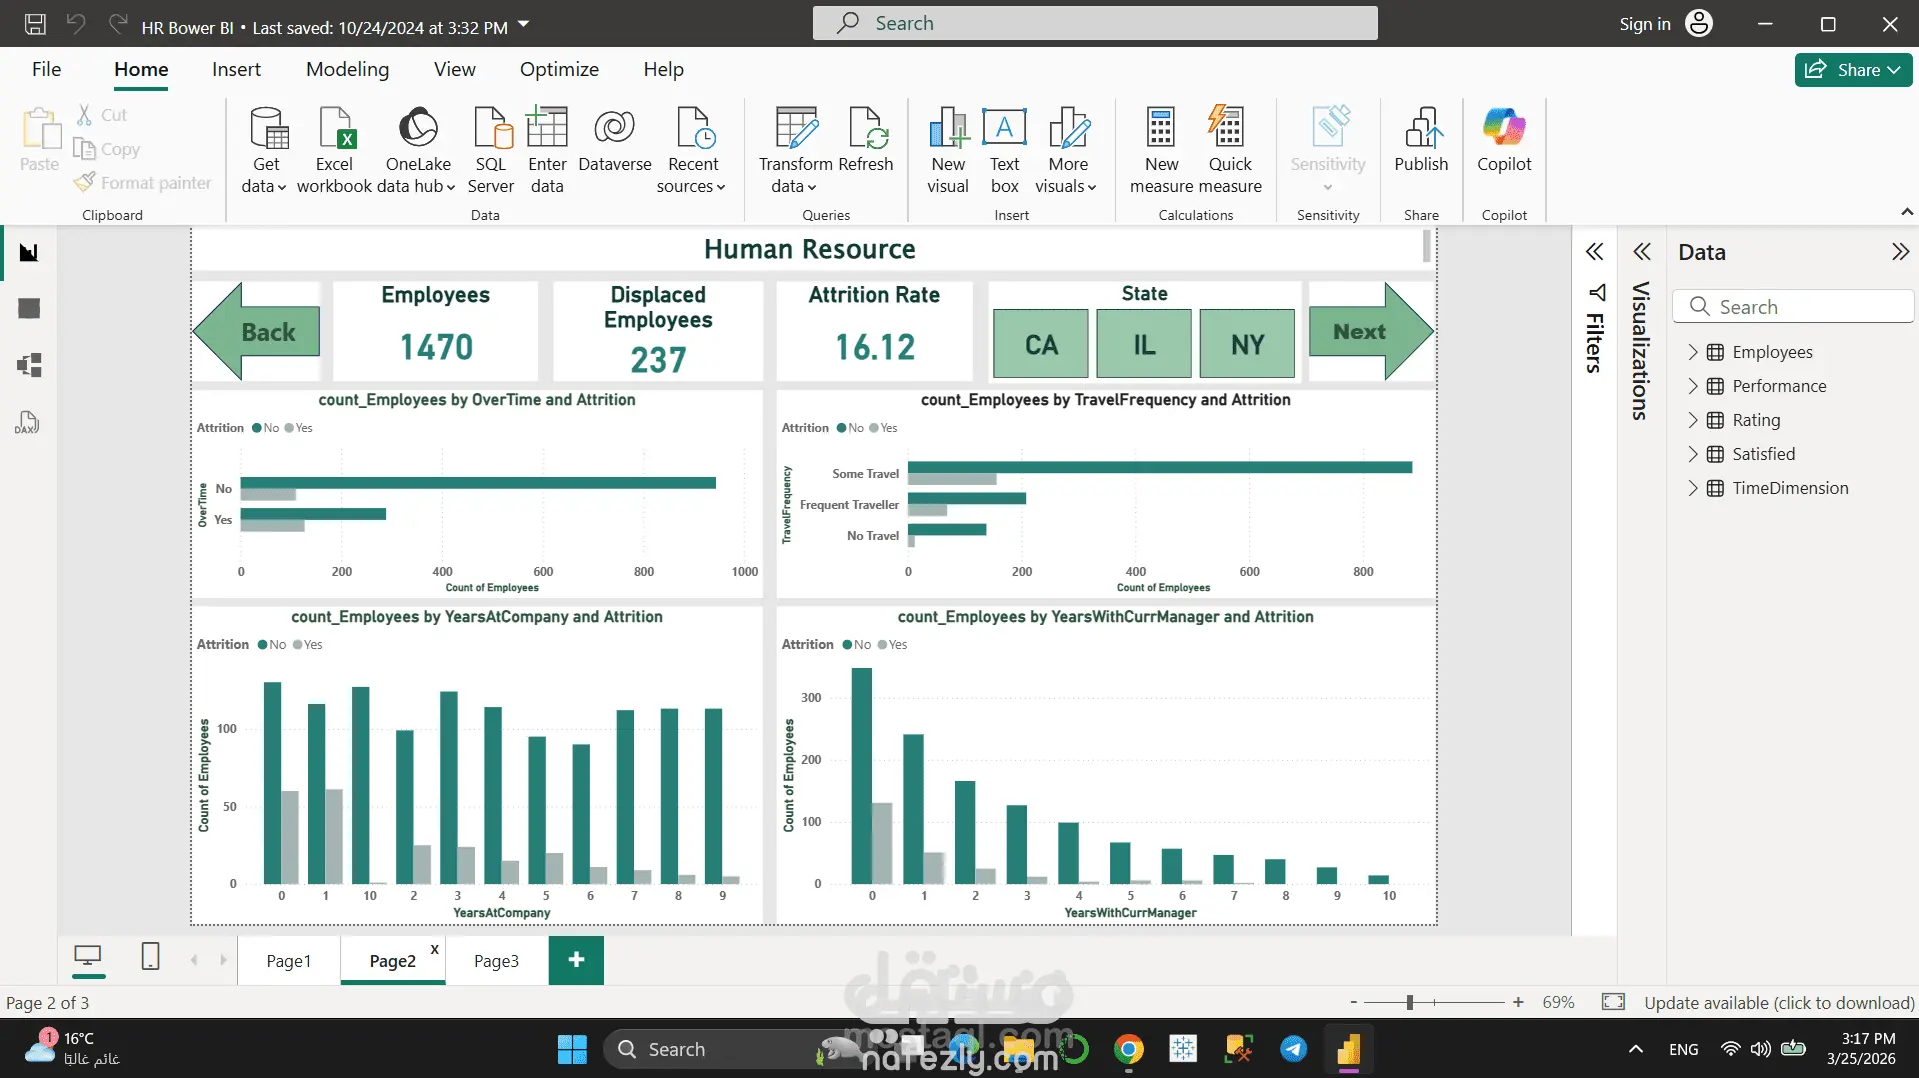Open OneLake data hub
Screen dimensions: 1919x1078
(418, 150)
